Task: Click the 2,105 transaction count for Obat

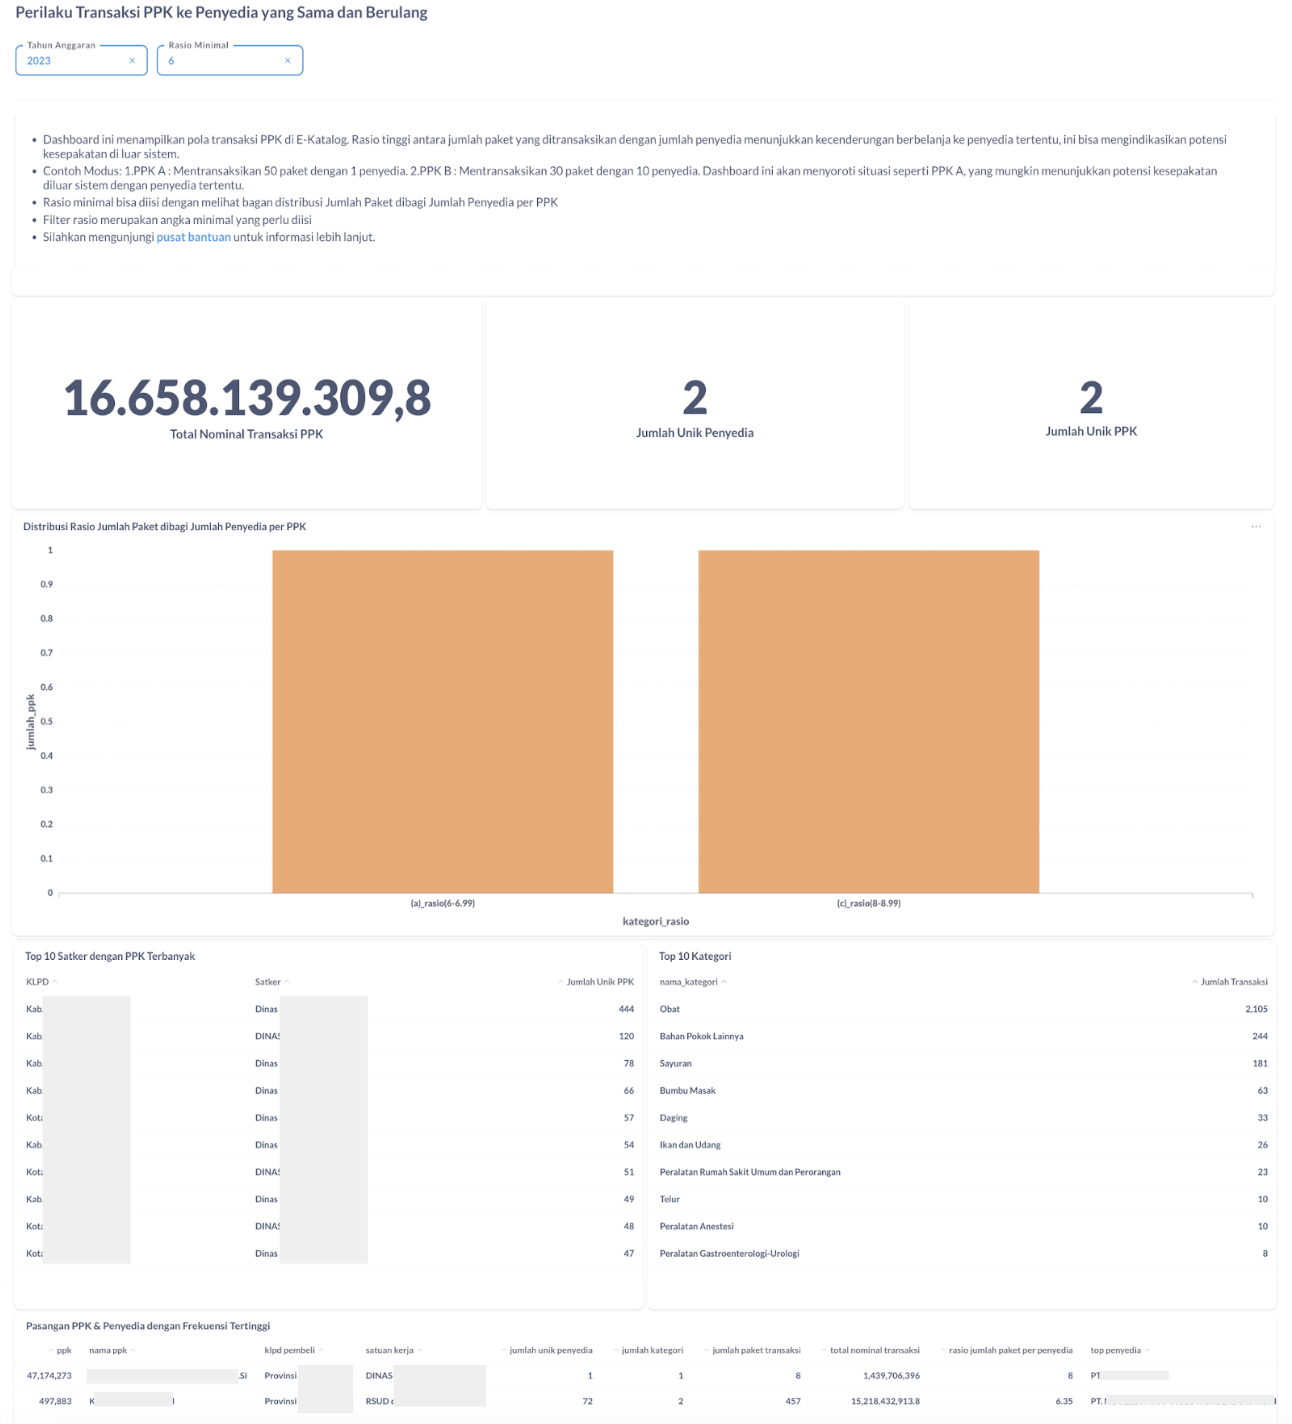Action: pos(1256,1009)
